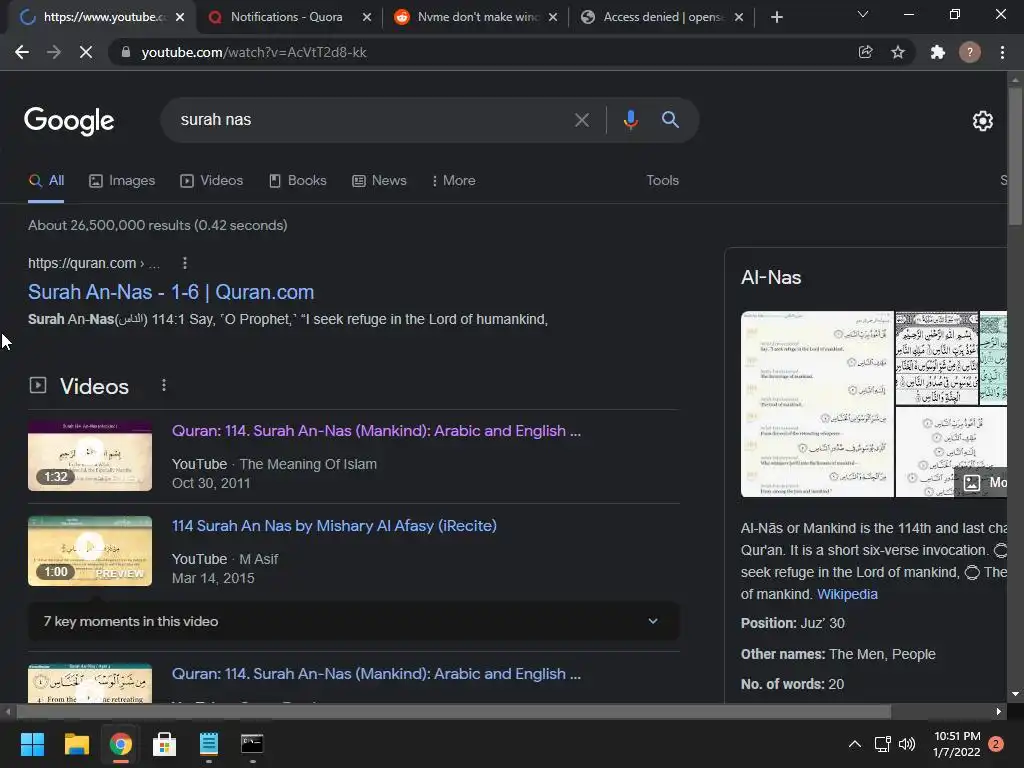Open the third Surah An-Nas video link
The image size is (1024, 768).
point(376,674)
